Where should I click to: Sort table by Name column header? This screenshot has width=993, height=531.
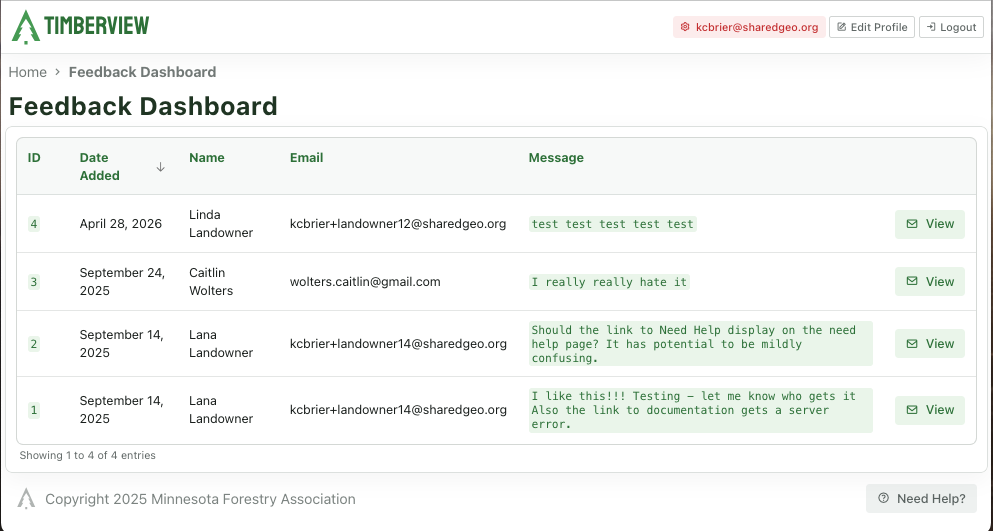click(x=206, y=158)
